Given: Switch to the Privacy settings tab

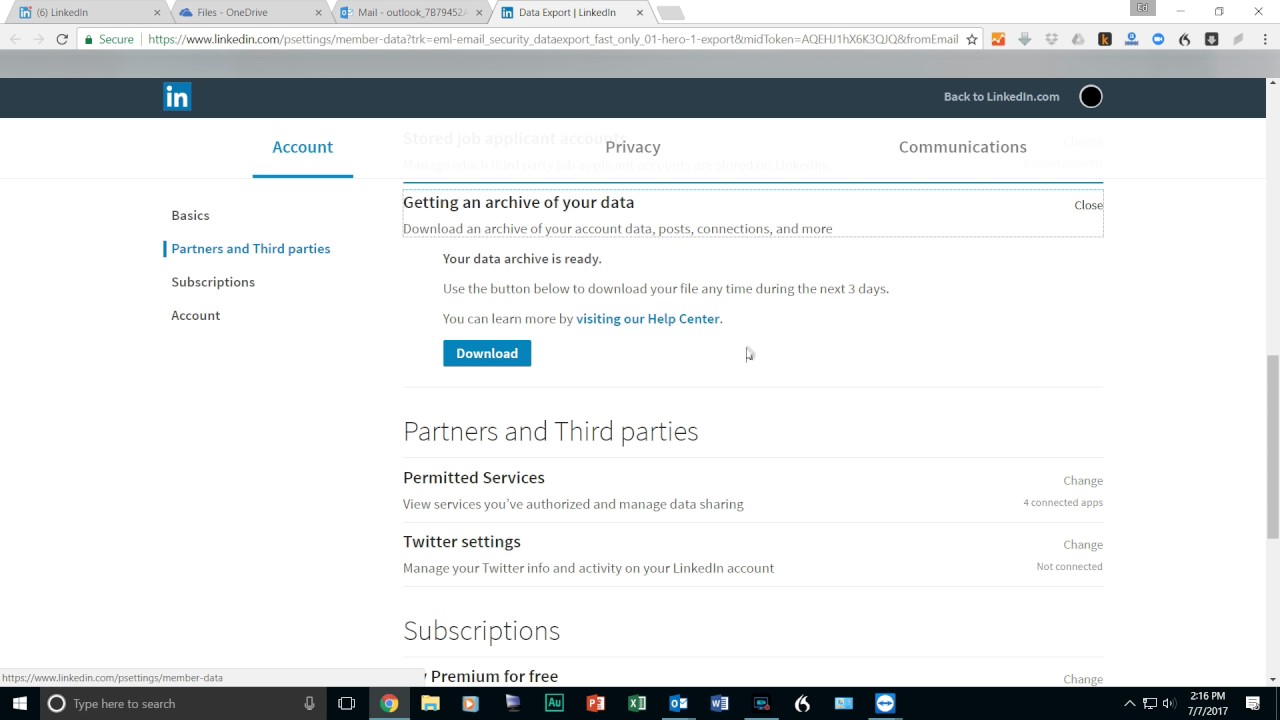Looking at the screenshot, I should (x=633, y=147).
